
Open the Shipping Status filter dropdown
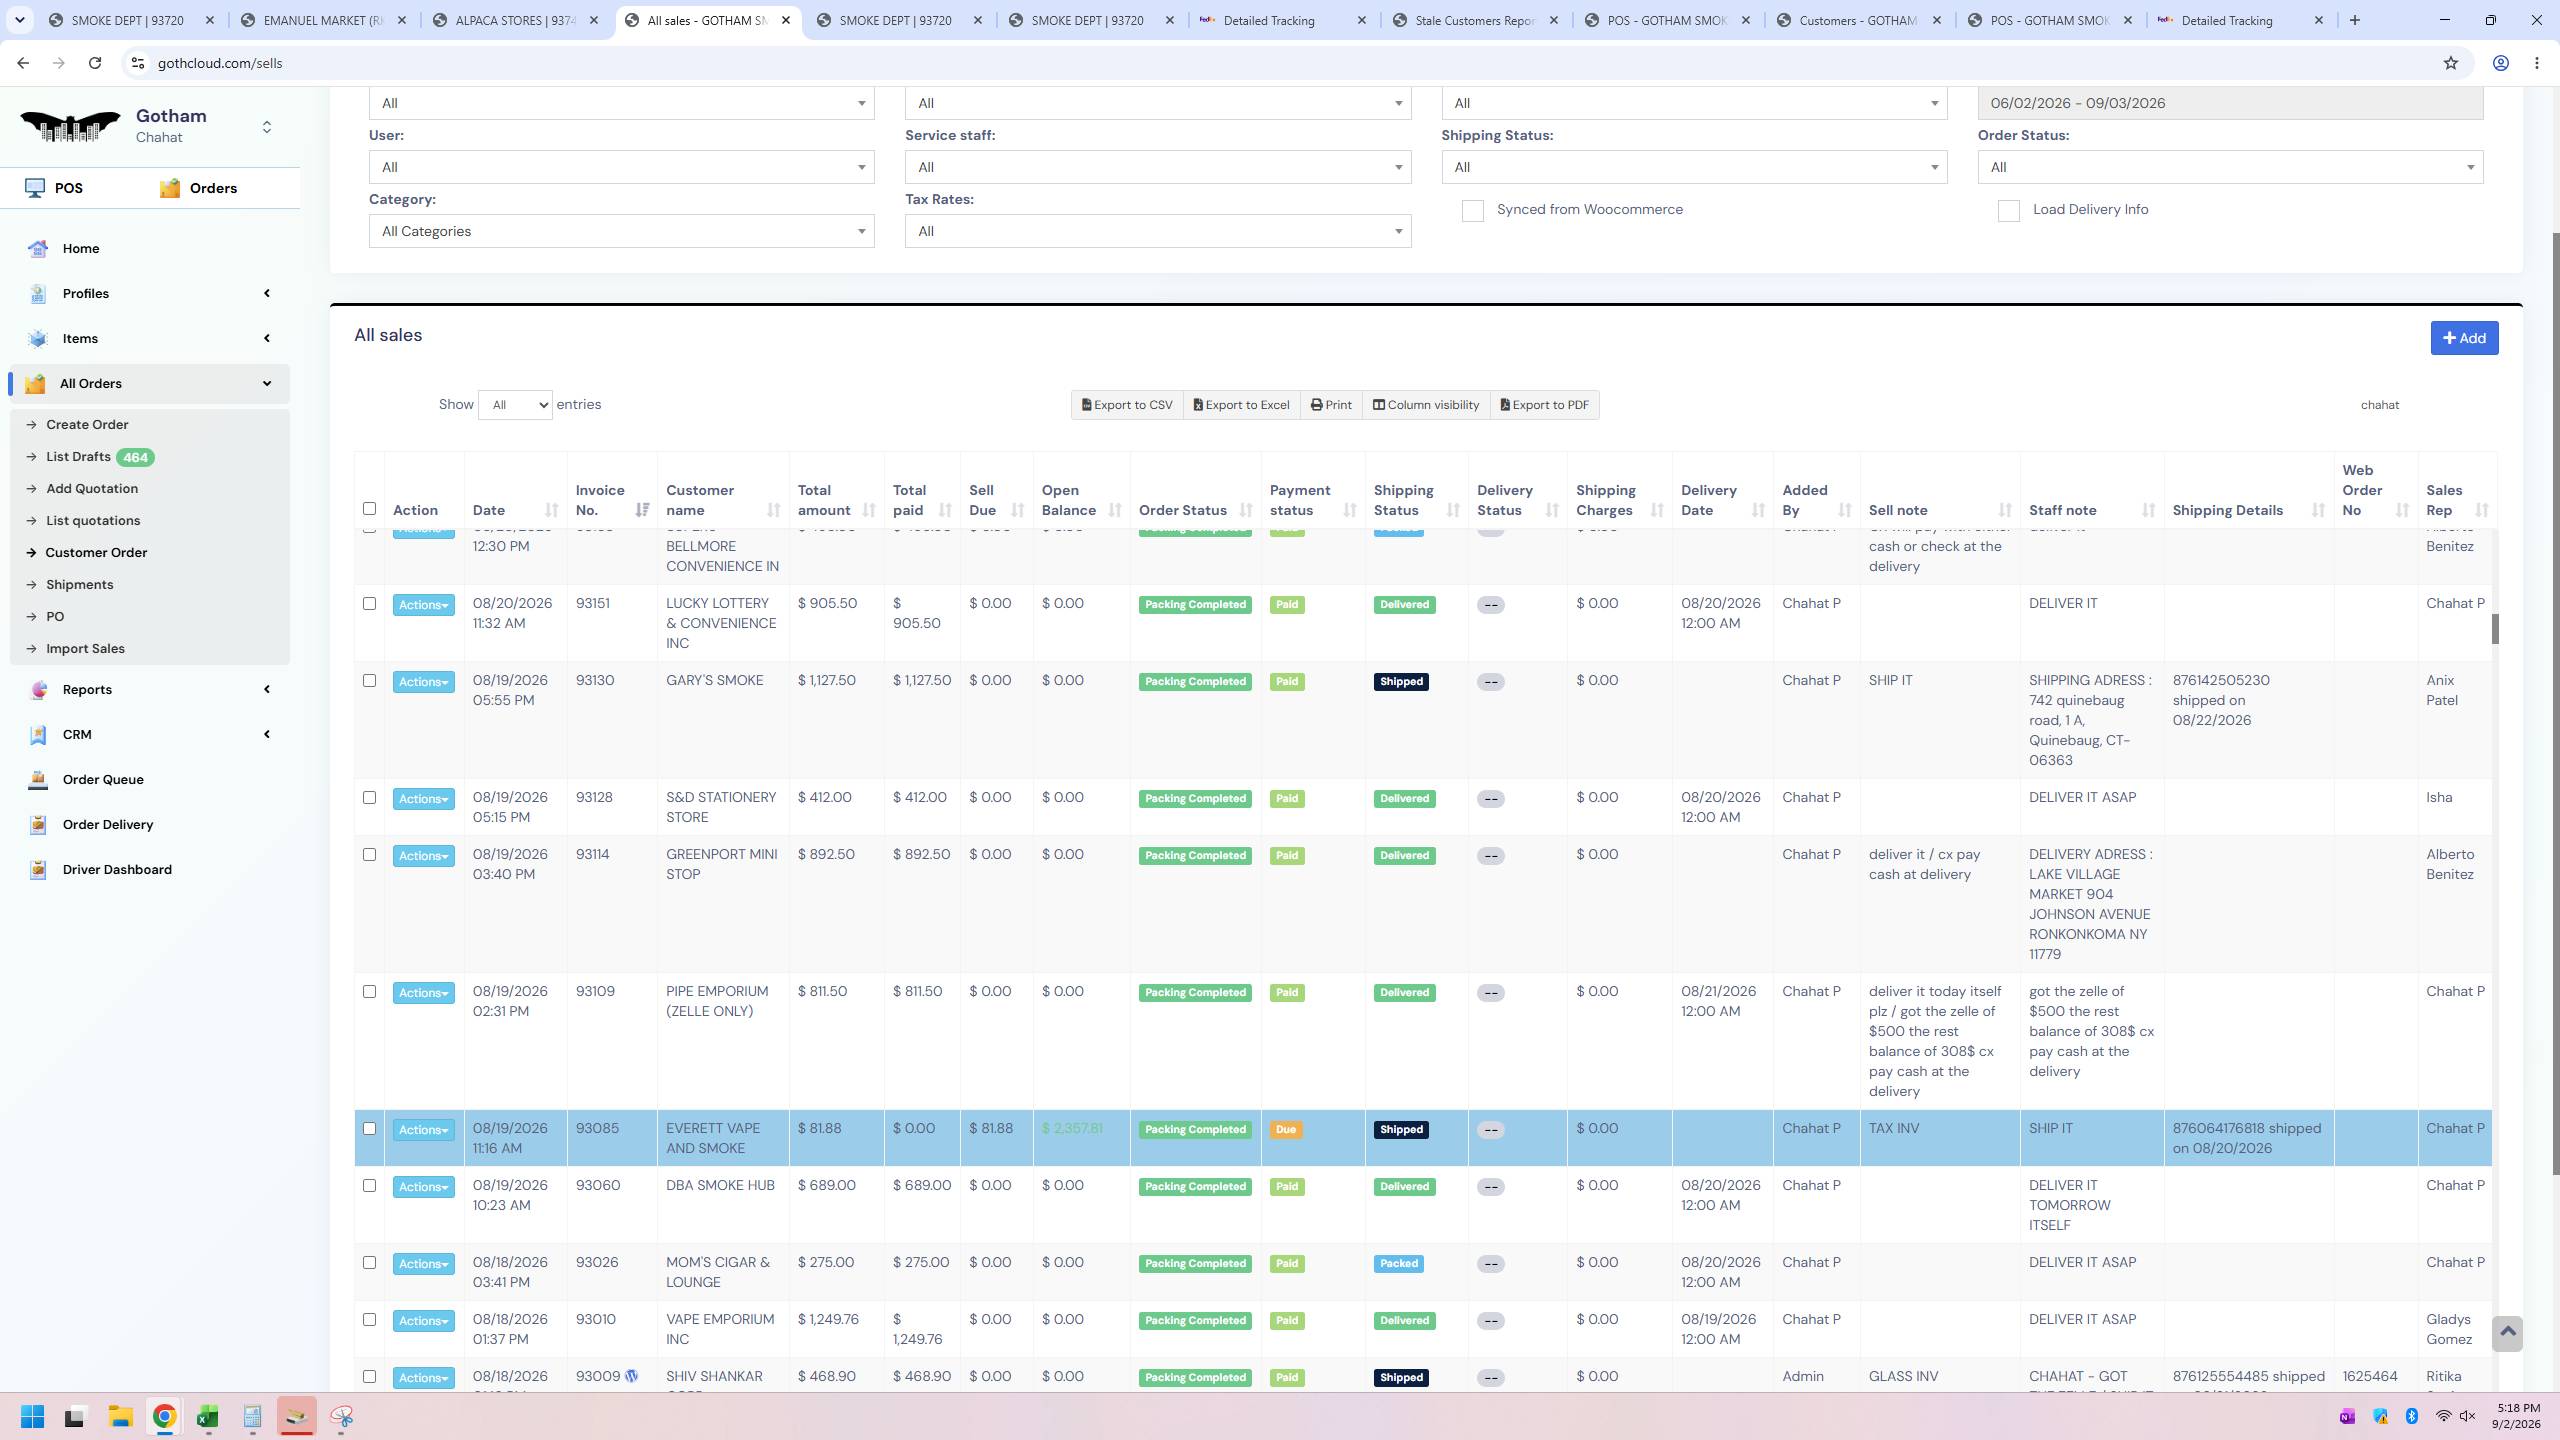point(1694,167)
